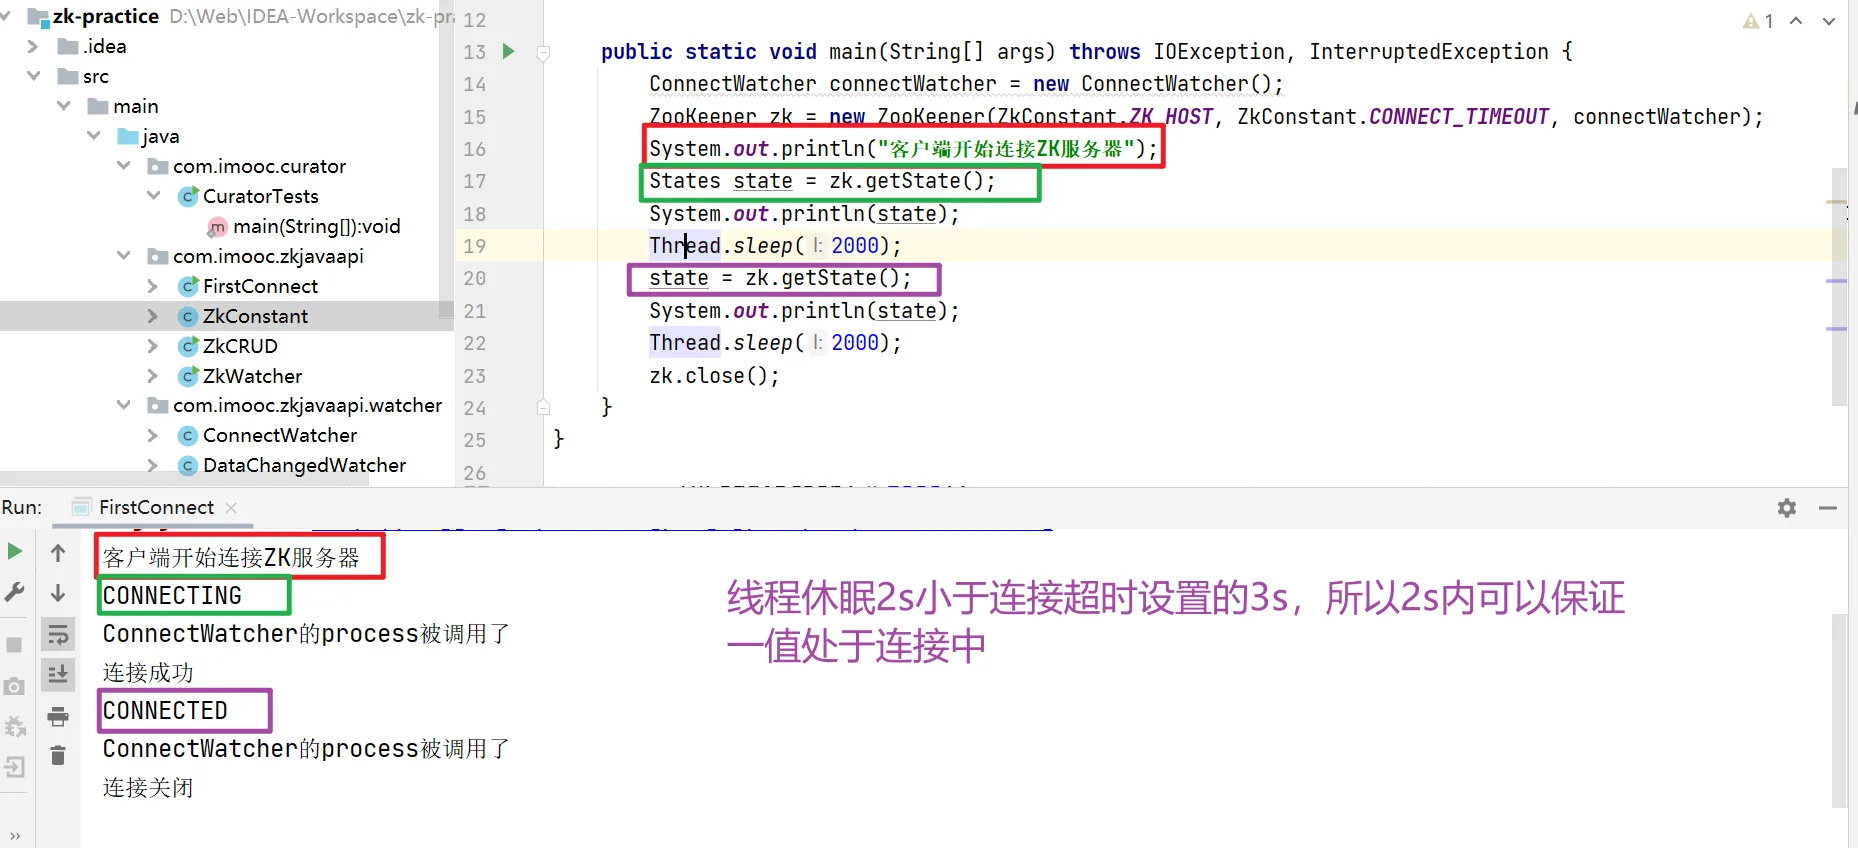Click CONNECT_TIMEOUT constant in code
The width and height of the screenshot is (1858, 848).
(x=1458, y=117)
